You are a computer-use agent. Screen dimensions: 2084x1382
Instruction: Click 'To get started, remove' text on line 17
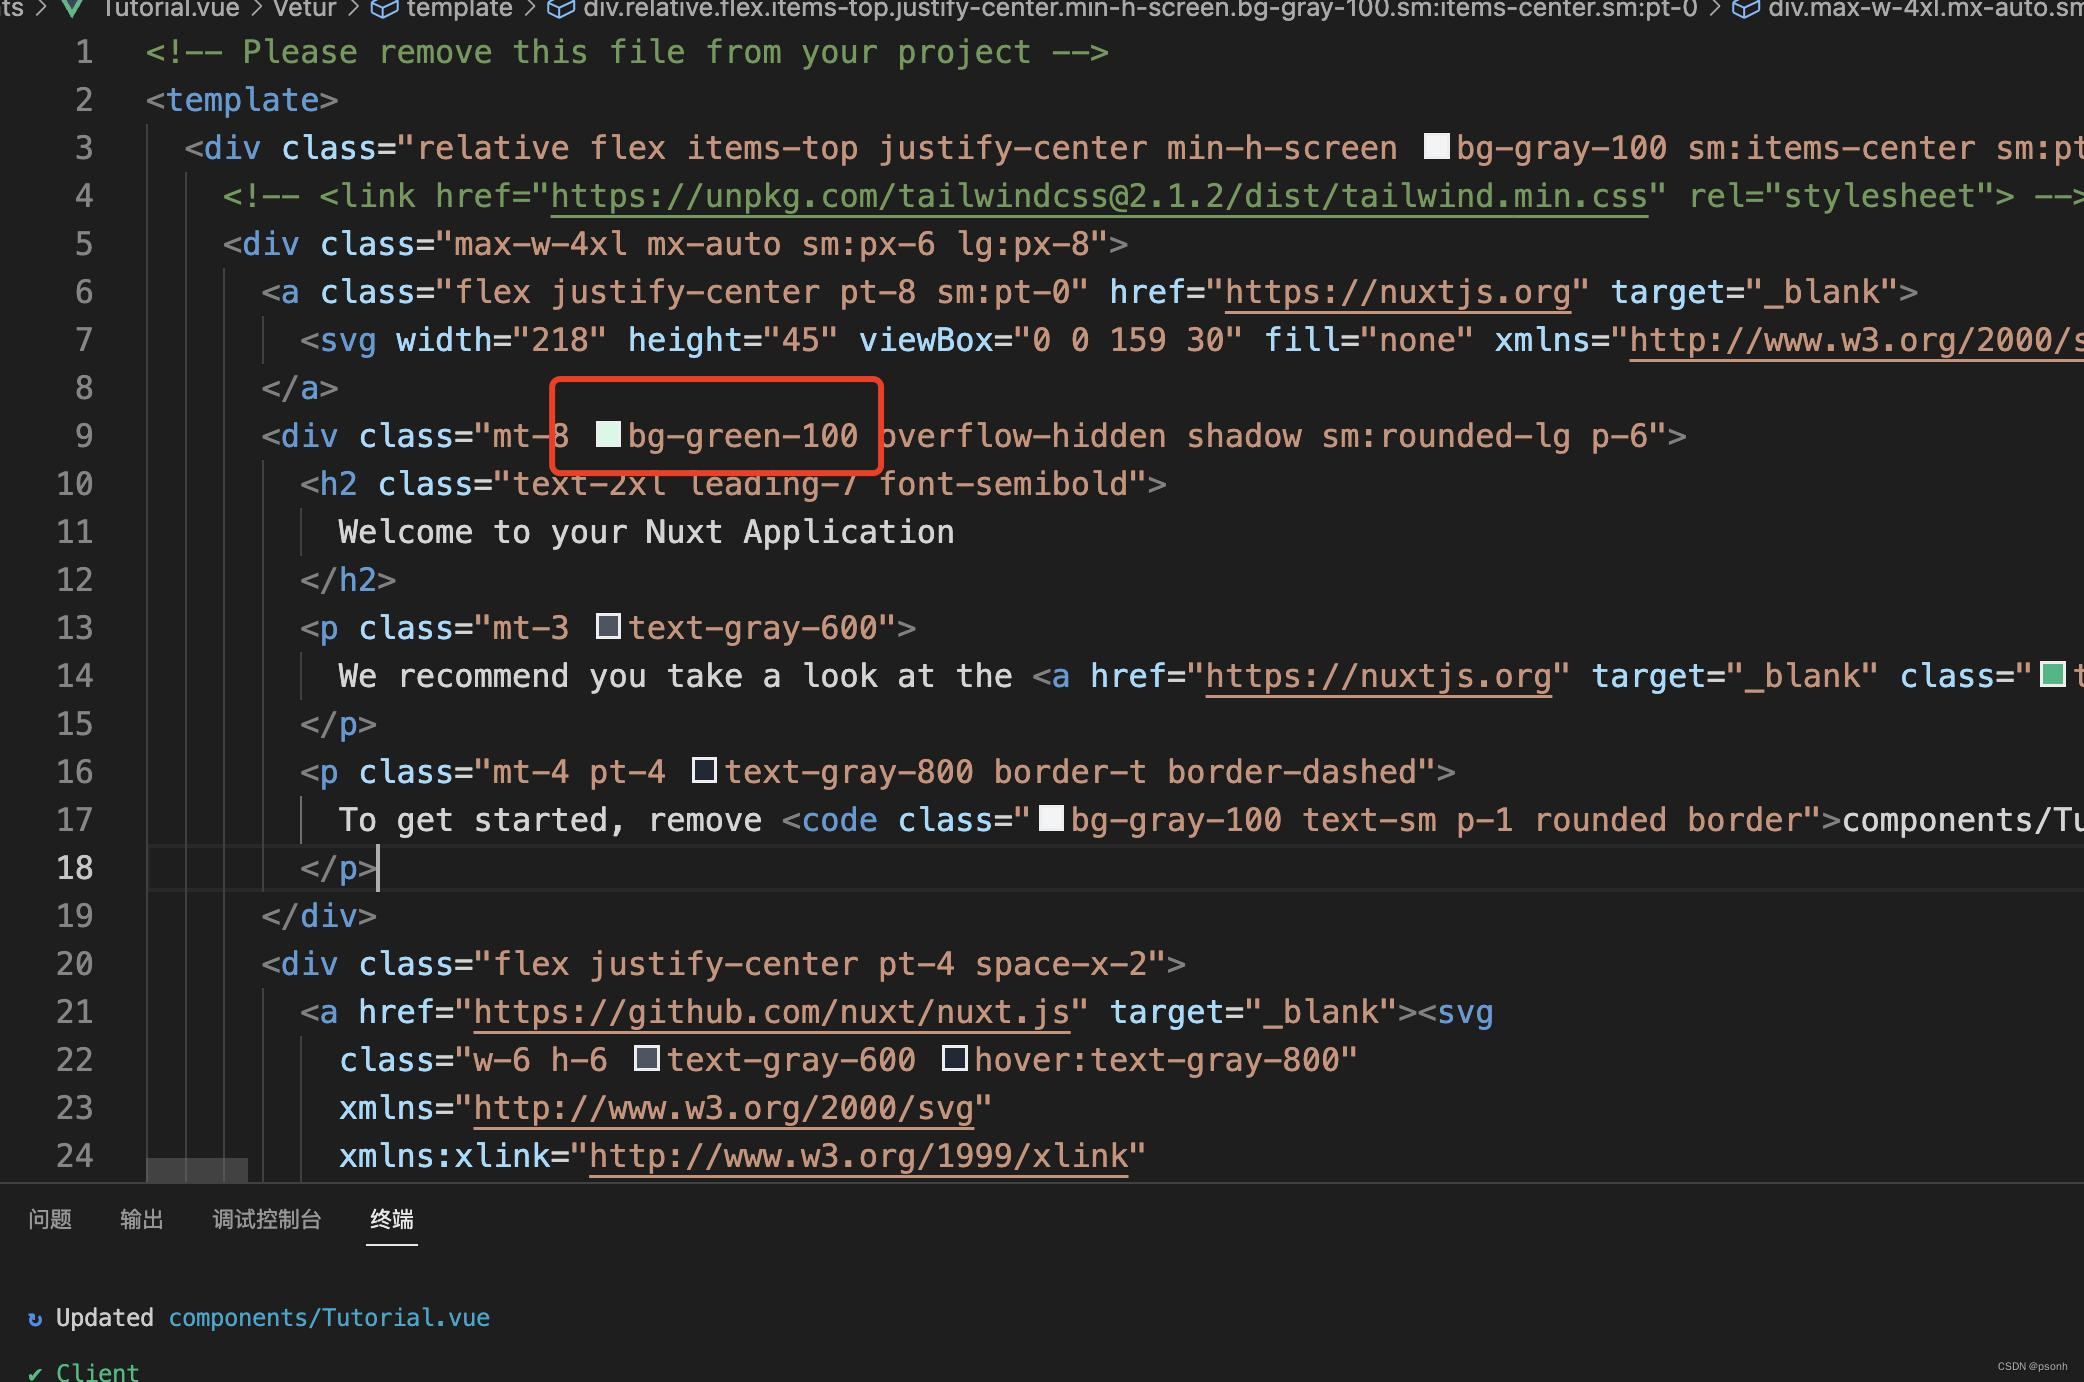[x=550, y=820]
